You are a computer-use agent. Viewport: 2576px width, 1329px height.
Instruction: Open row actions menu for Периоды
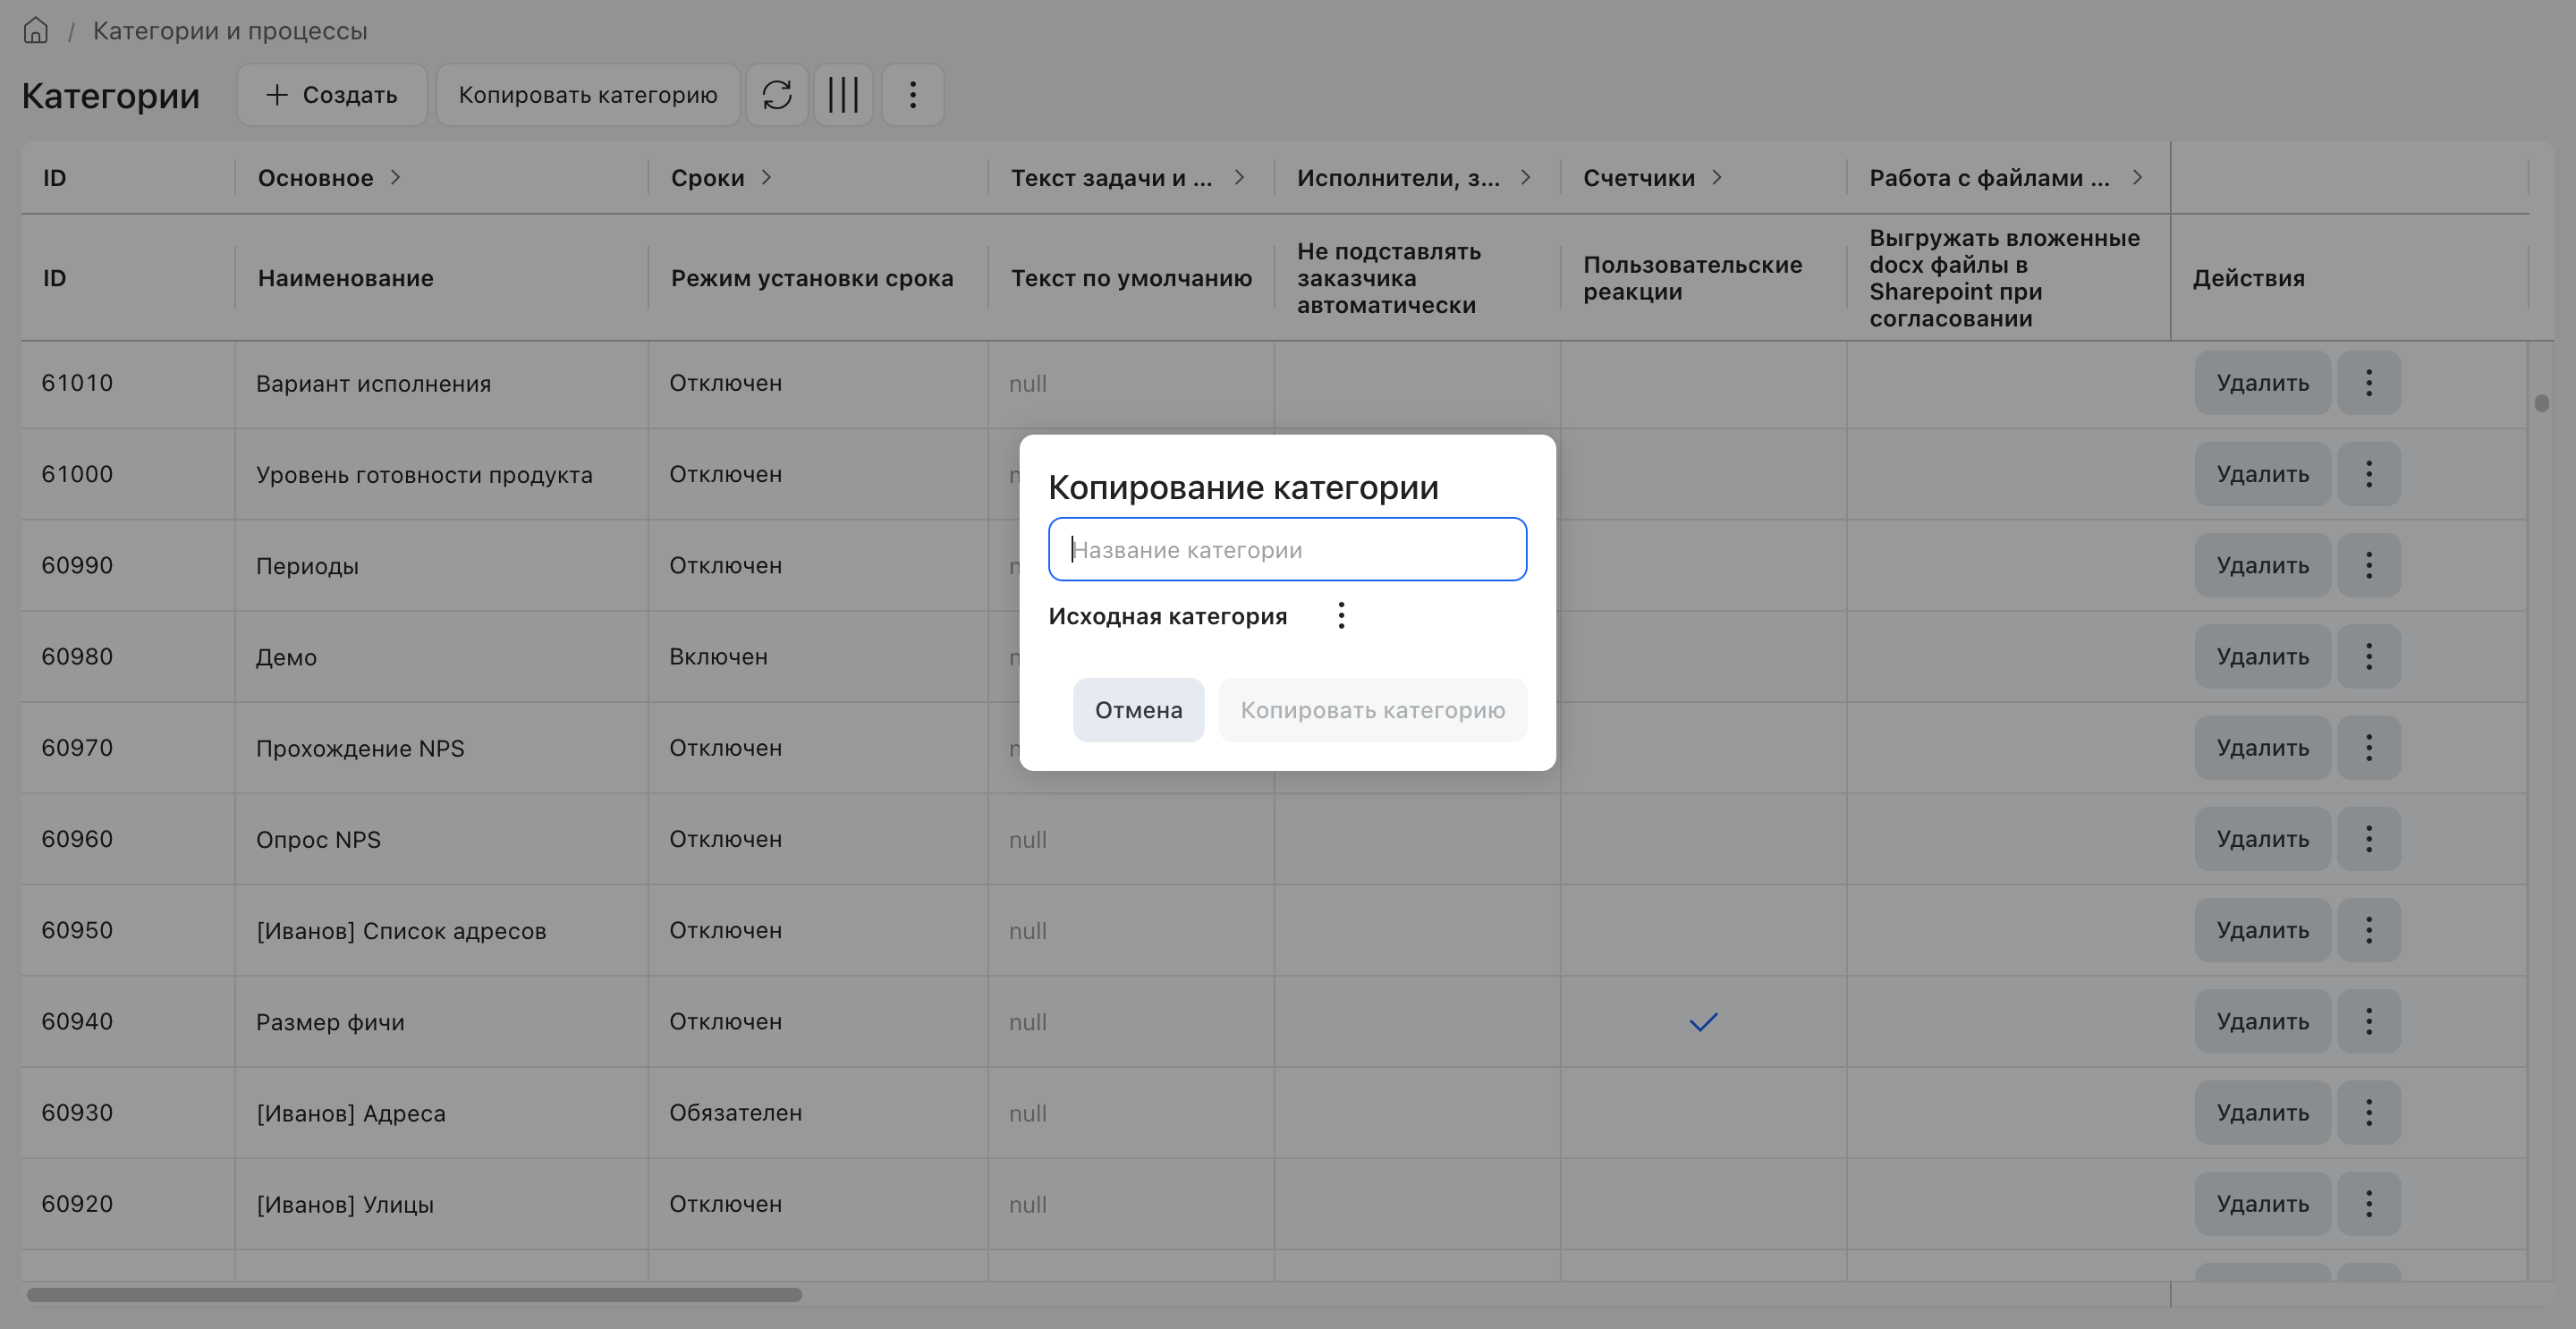pyautogui.click(x=2368, y=565)
